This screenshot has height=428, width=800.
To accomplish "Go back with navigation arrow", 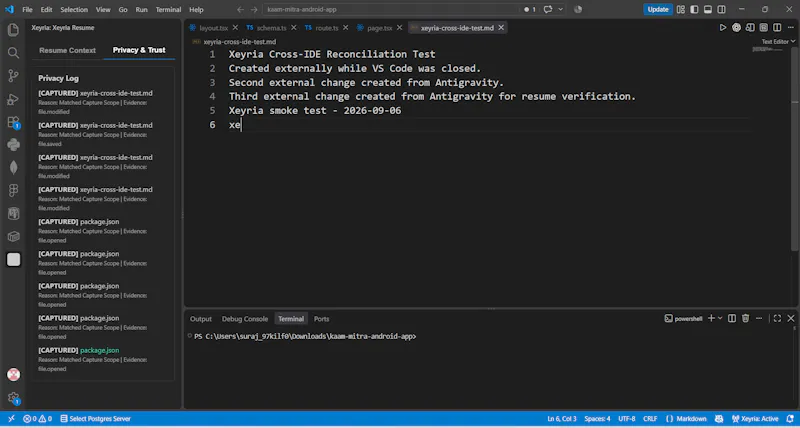I will [x=240, y=9].
